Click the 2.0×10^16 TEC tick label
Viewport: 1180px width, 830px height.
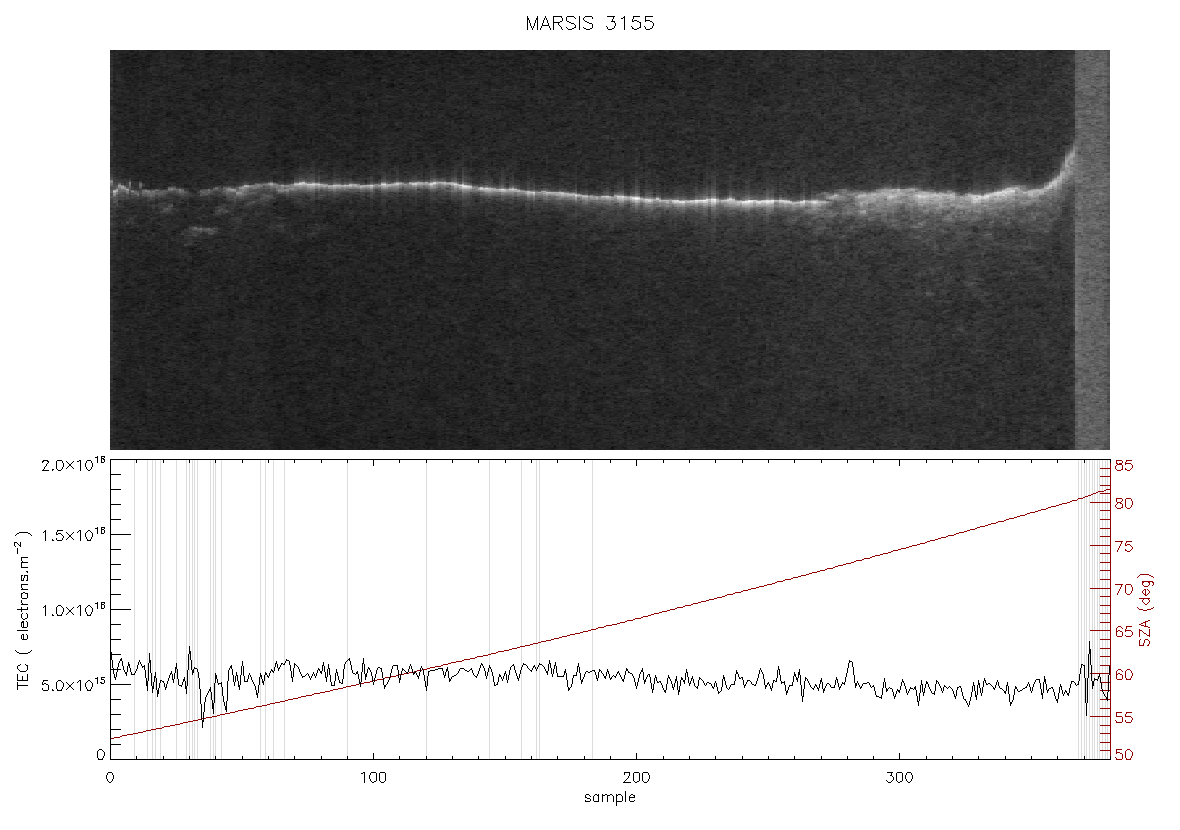coord(74,464)
